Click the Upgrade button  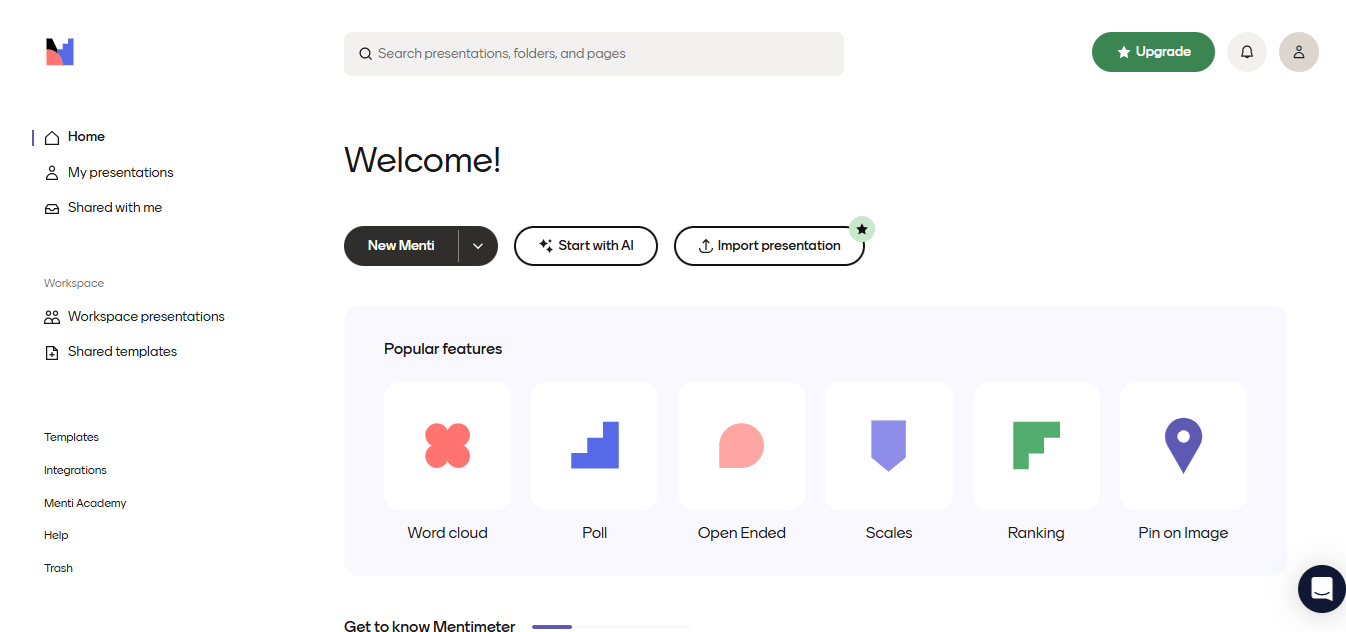click(x=1153, y=52)
